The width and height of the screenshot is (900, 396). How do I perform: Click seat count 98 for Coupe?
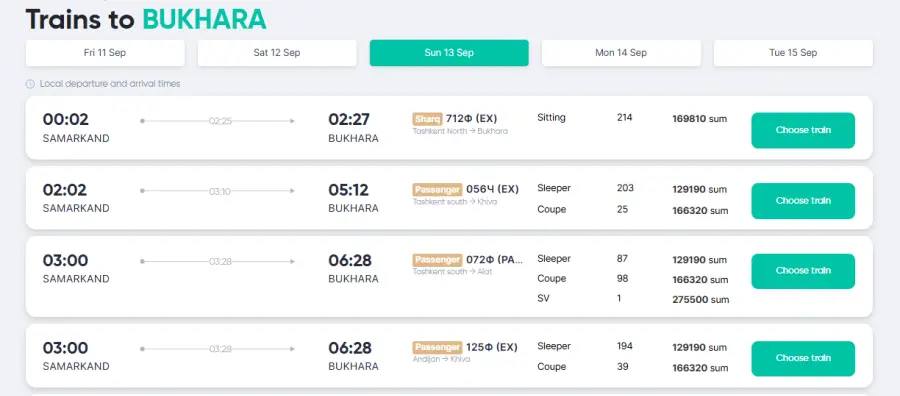coord(623,278)
